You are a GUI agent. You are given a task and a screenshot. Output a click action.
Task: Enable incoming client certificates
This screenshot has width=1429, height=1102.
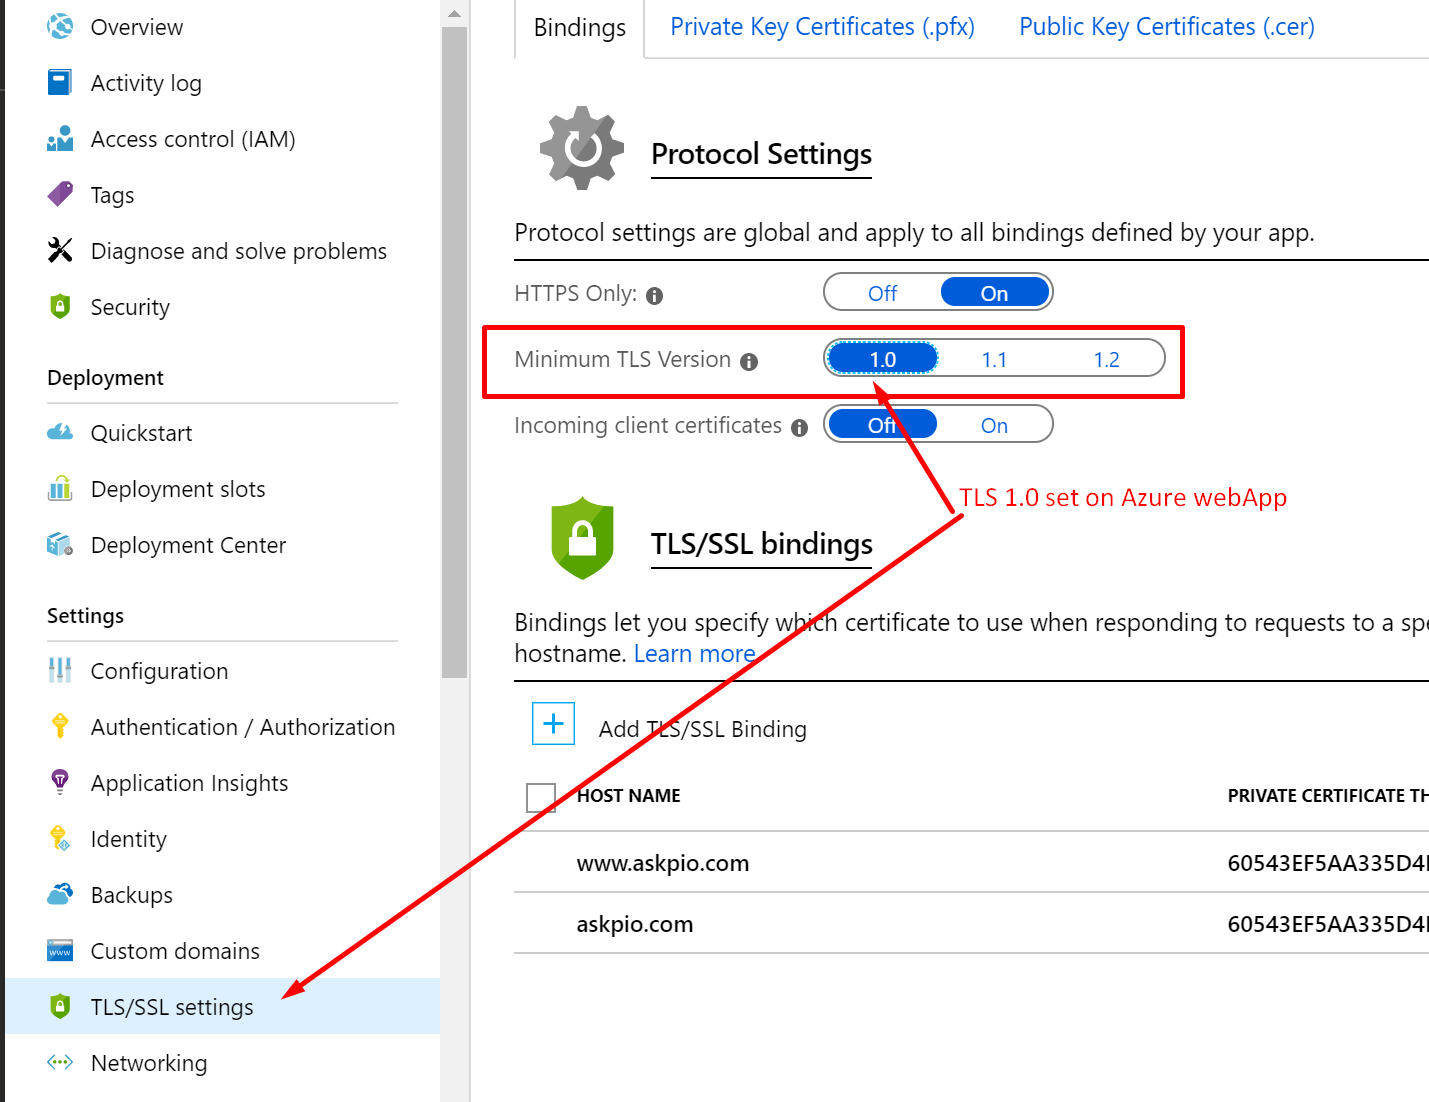click(x=994, y=424)
